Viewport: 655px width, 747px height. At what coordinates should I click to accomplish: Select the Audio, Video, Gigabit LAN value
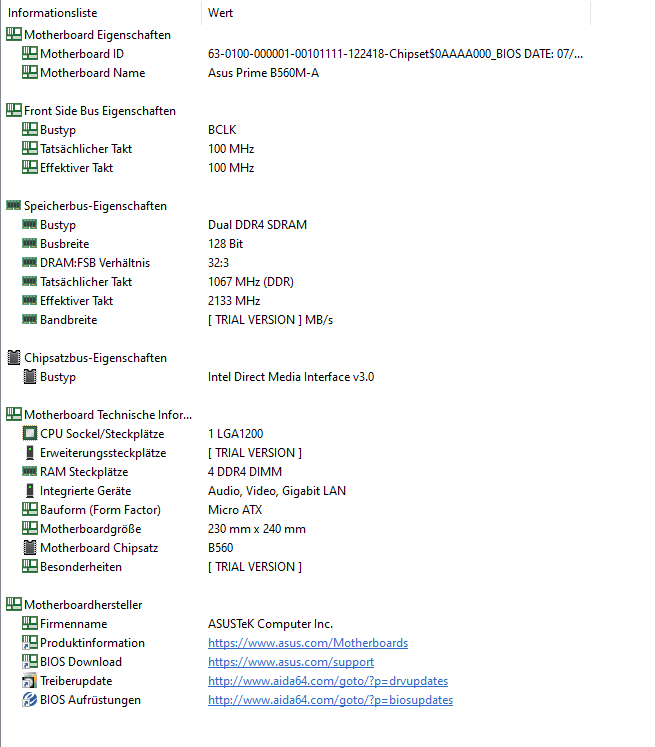tap(277, 491)
